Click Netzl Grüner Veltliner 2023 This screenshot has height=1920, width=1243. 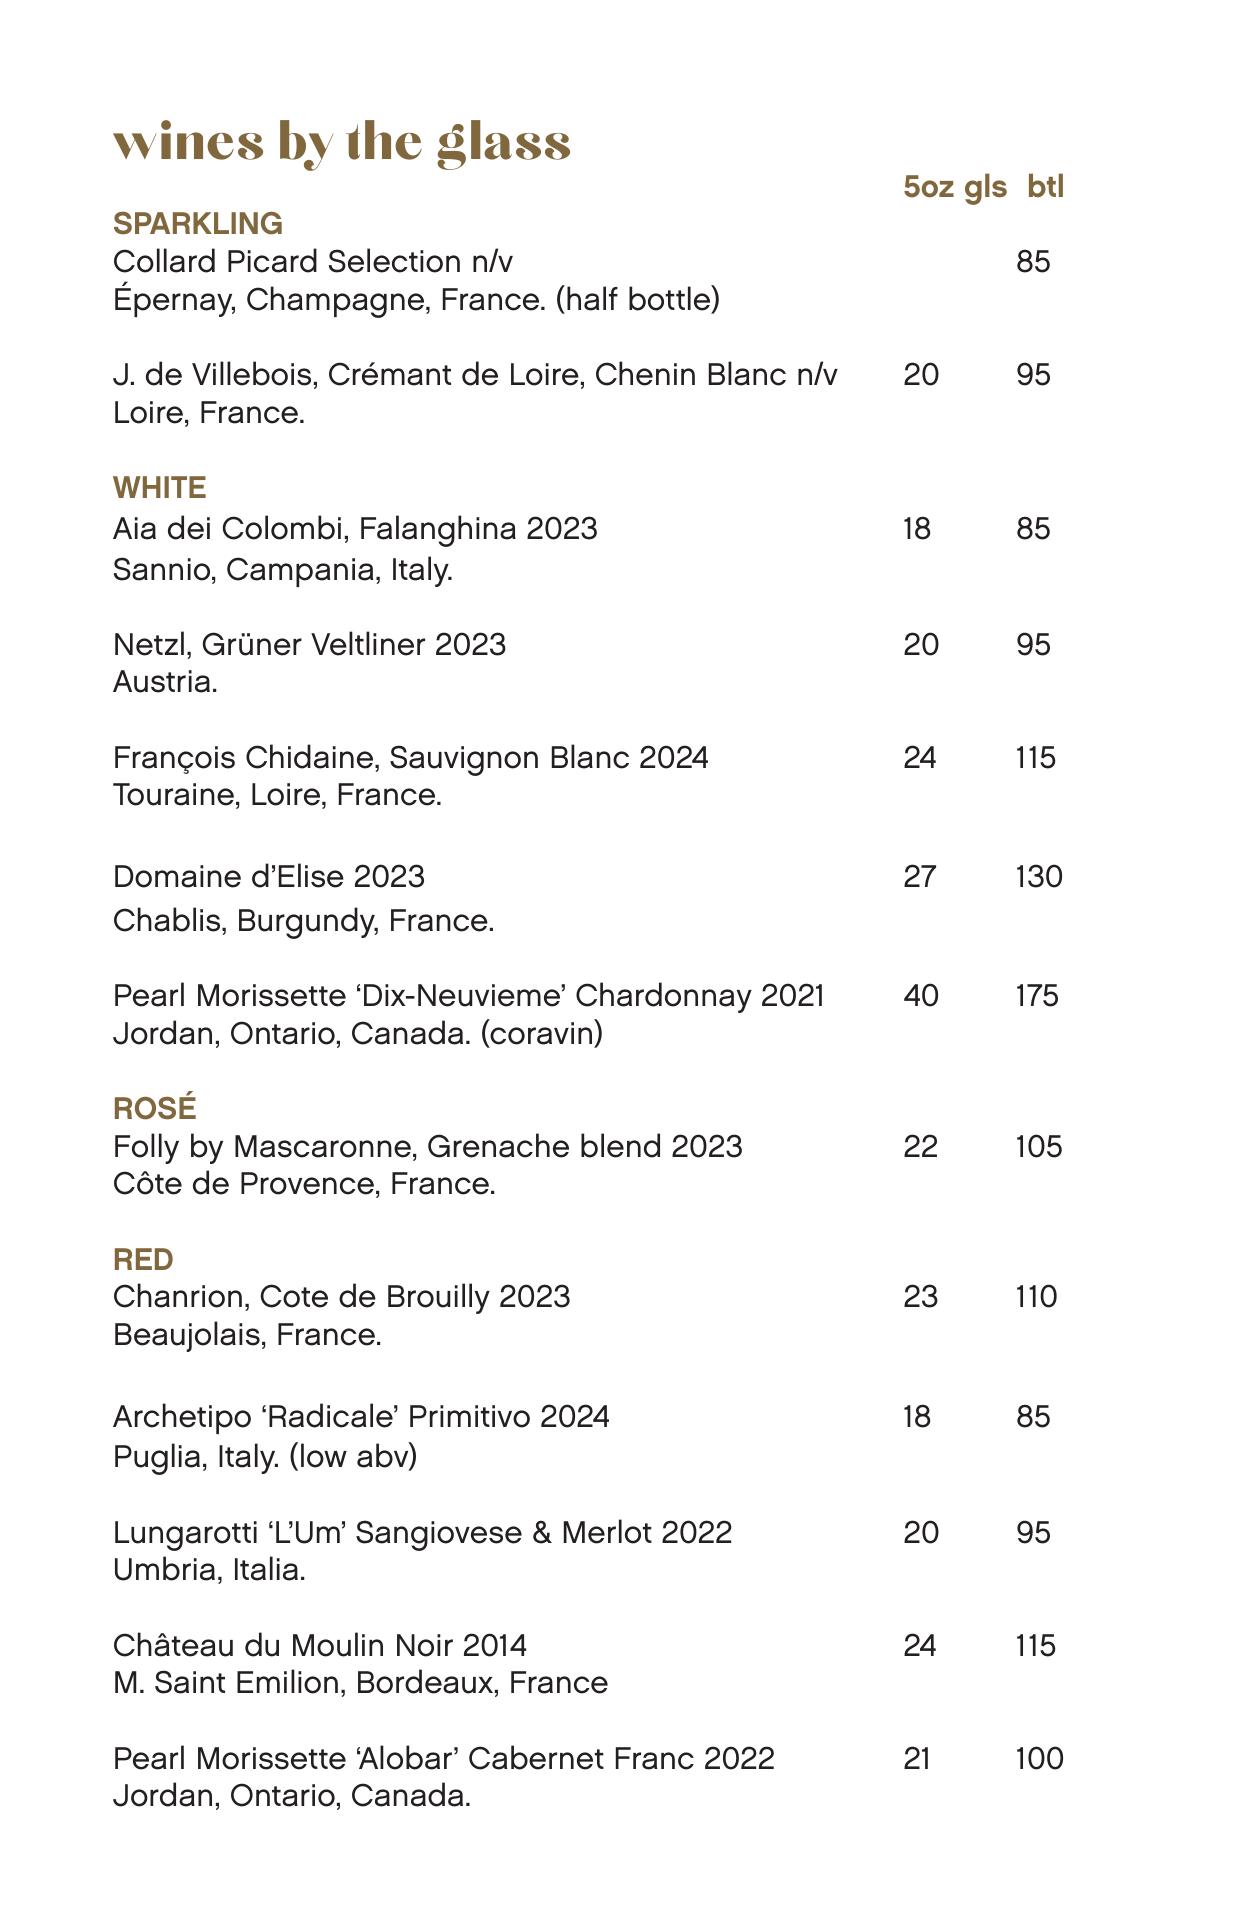pyautogui.click(x=309, y=645)
